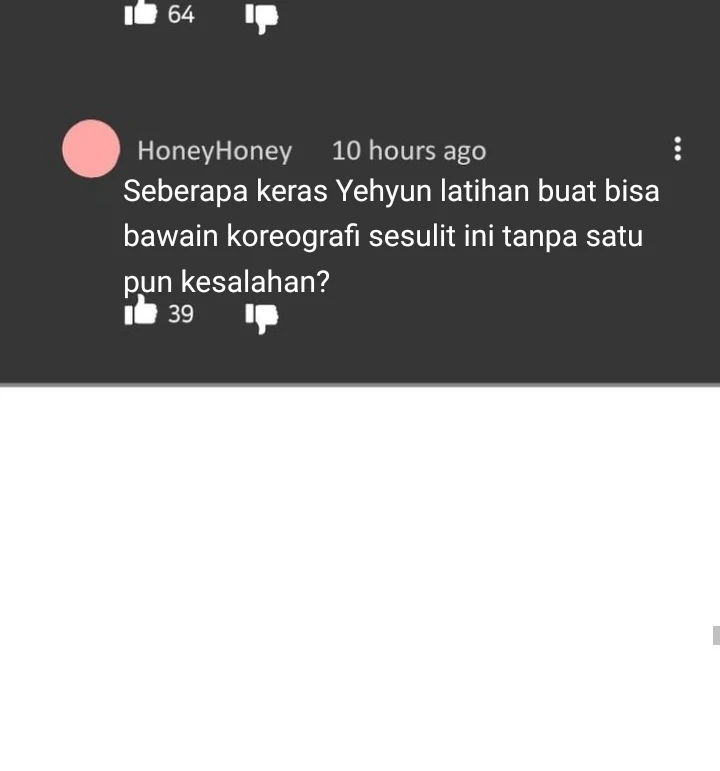Click the gray scrollbar thumb on right edge
This screenshot has width=720, height=771.
click(x=716, y=635)
